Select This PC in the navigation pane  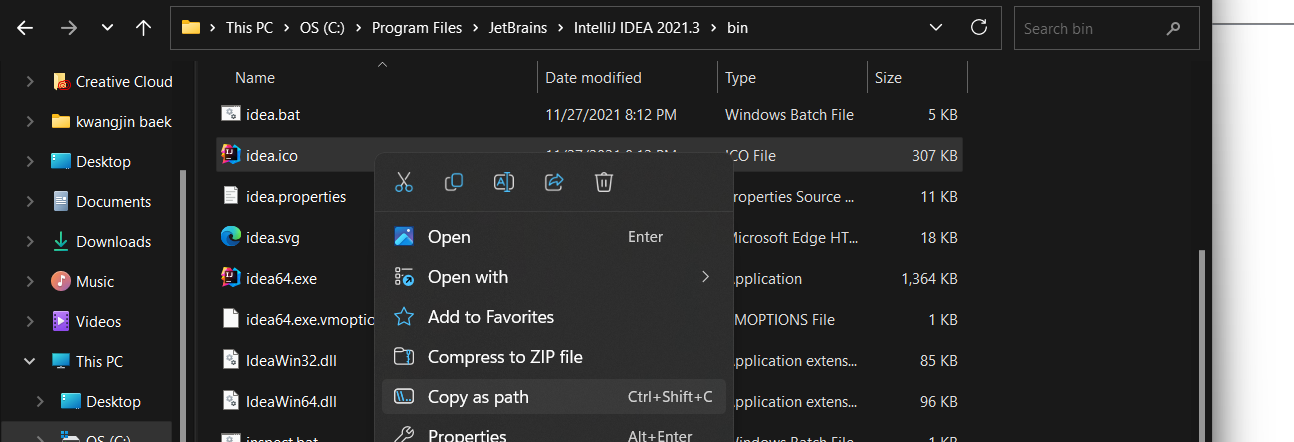point(100,362)
